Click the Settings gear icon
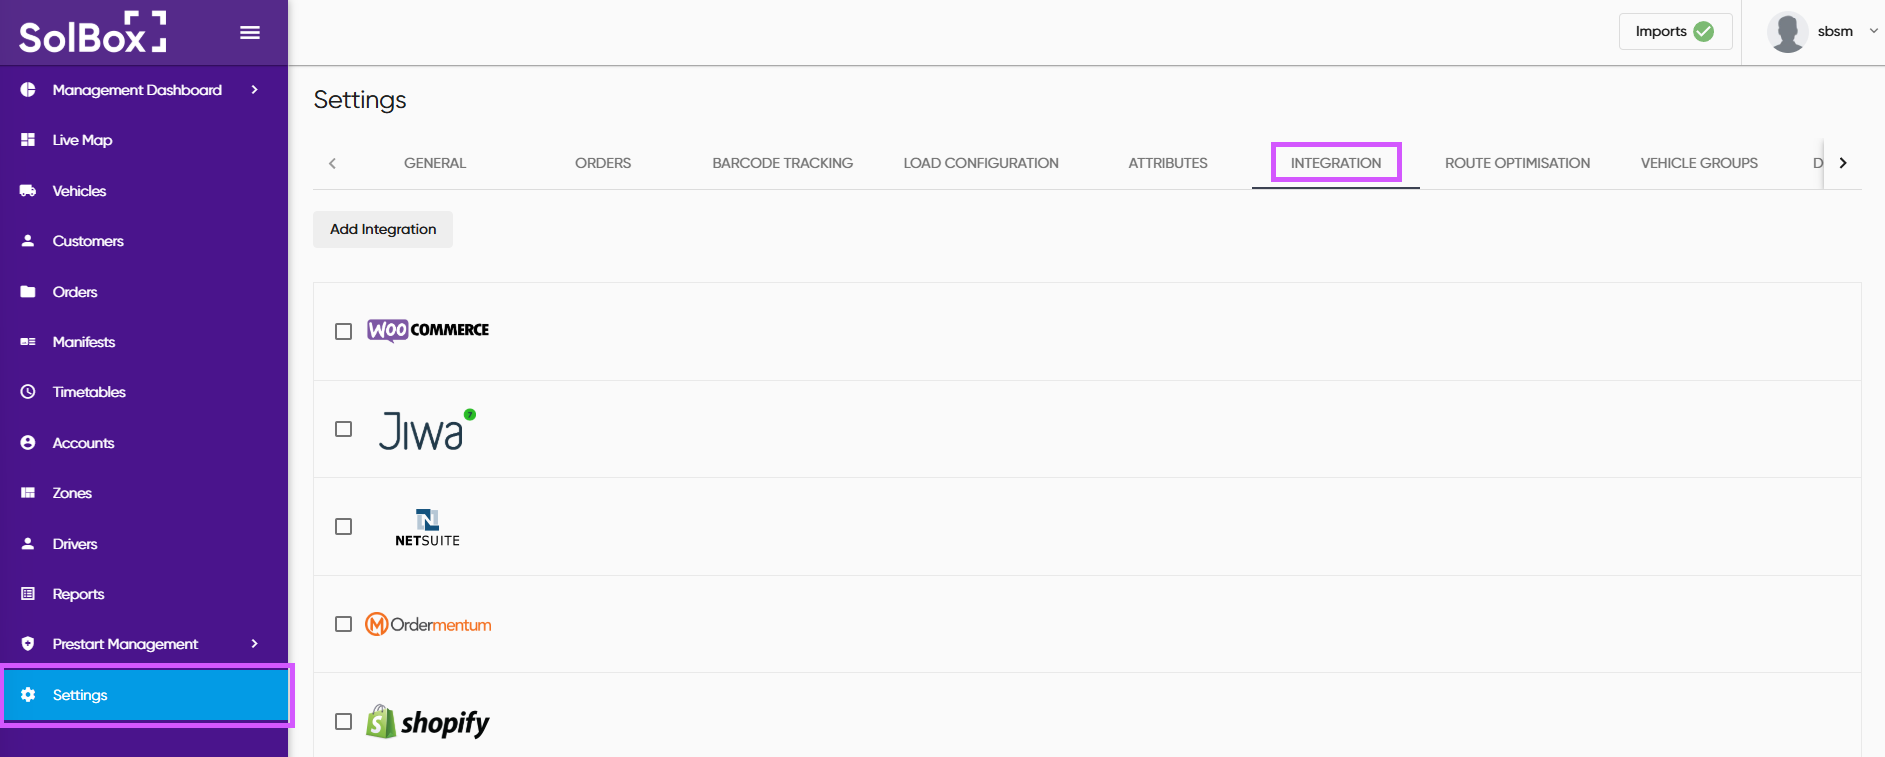The image size is (1885, 757). (x=28, y=695)
